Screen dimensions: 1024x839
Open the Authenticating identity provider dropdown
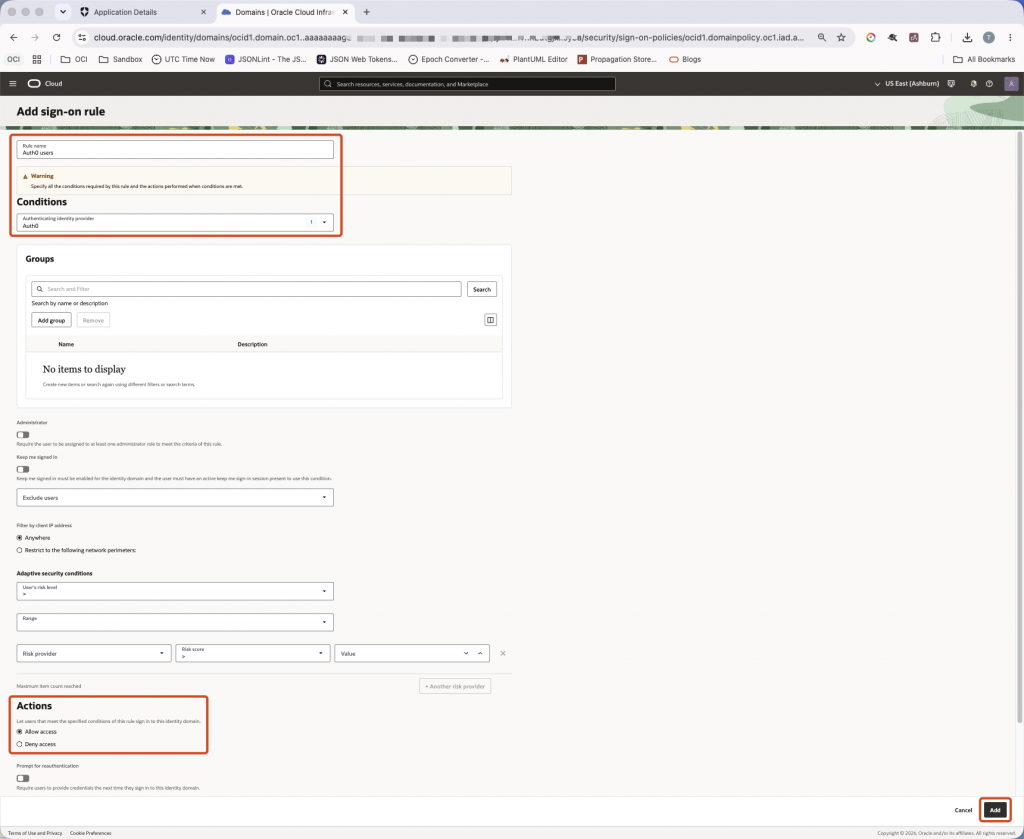point(175,222)
